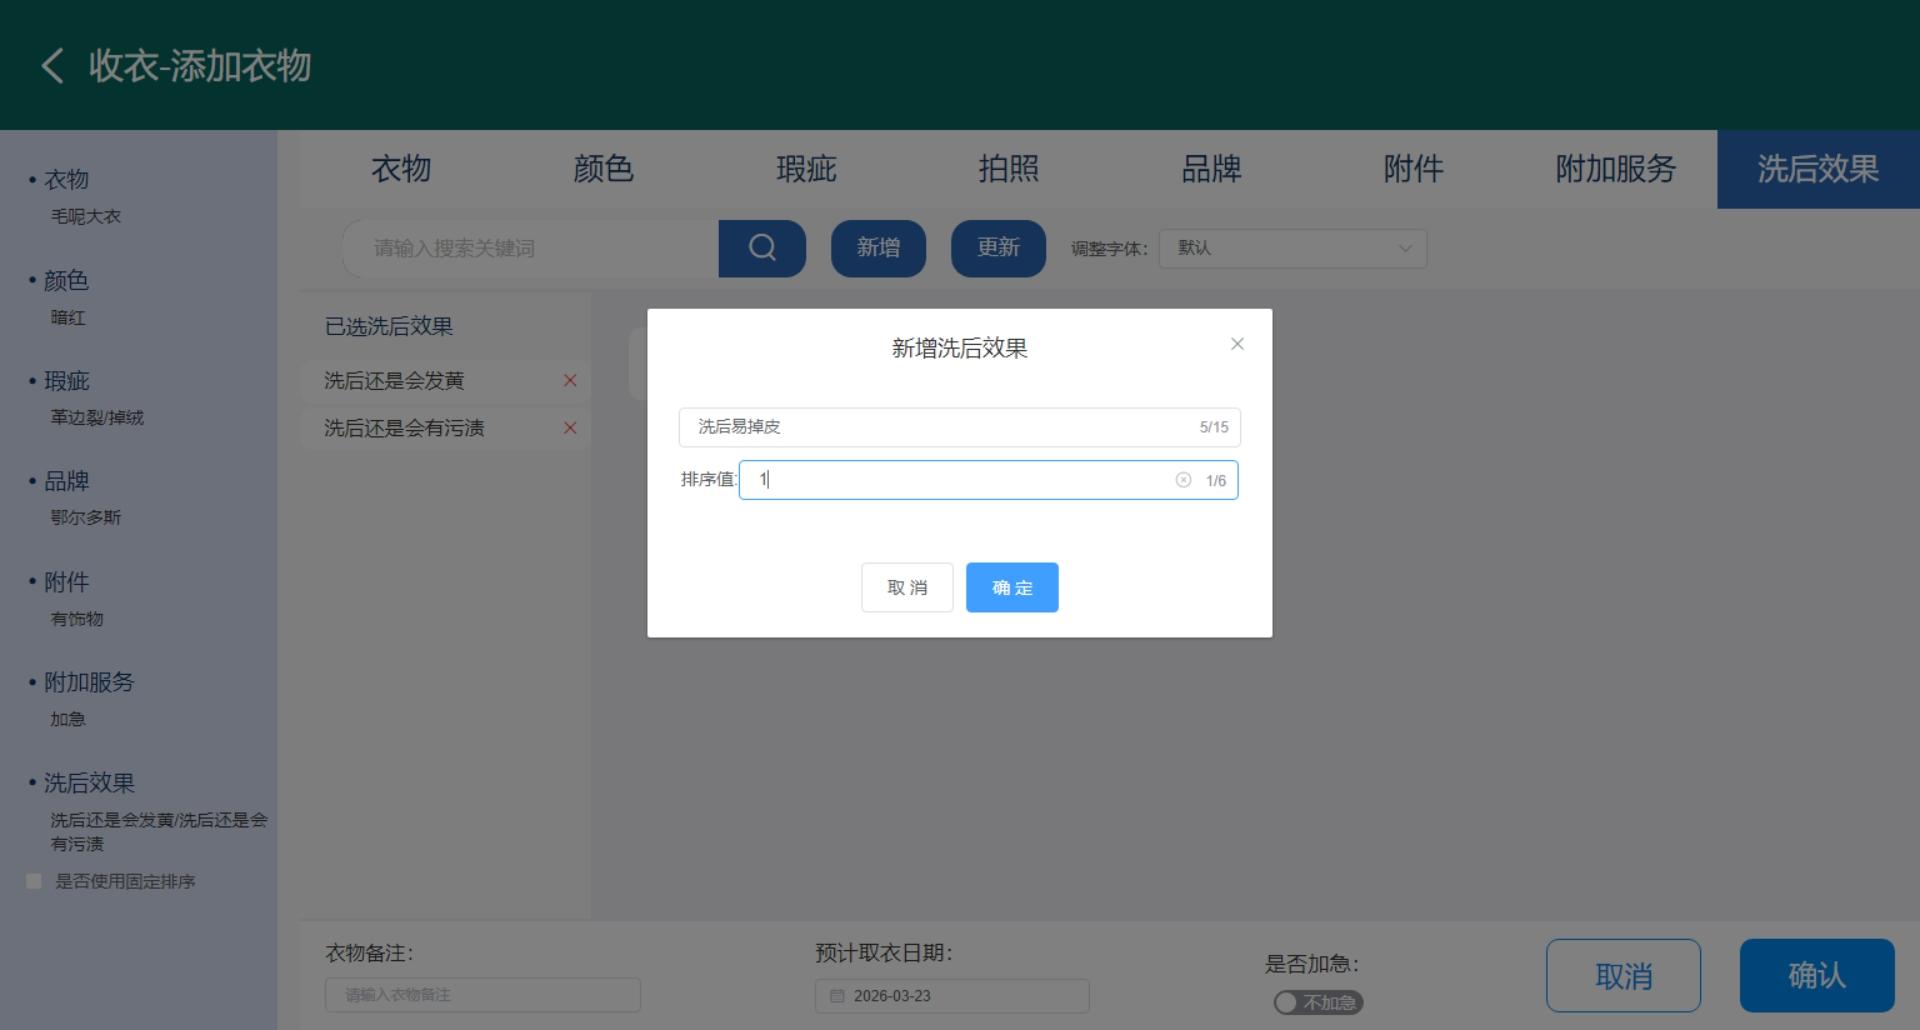Image resolution: width=1920 pixels, height=1030 pixels.
Task: Switch to the 品牌 tab
Action: [1211, 169]
